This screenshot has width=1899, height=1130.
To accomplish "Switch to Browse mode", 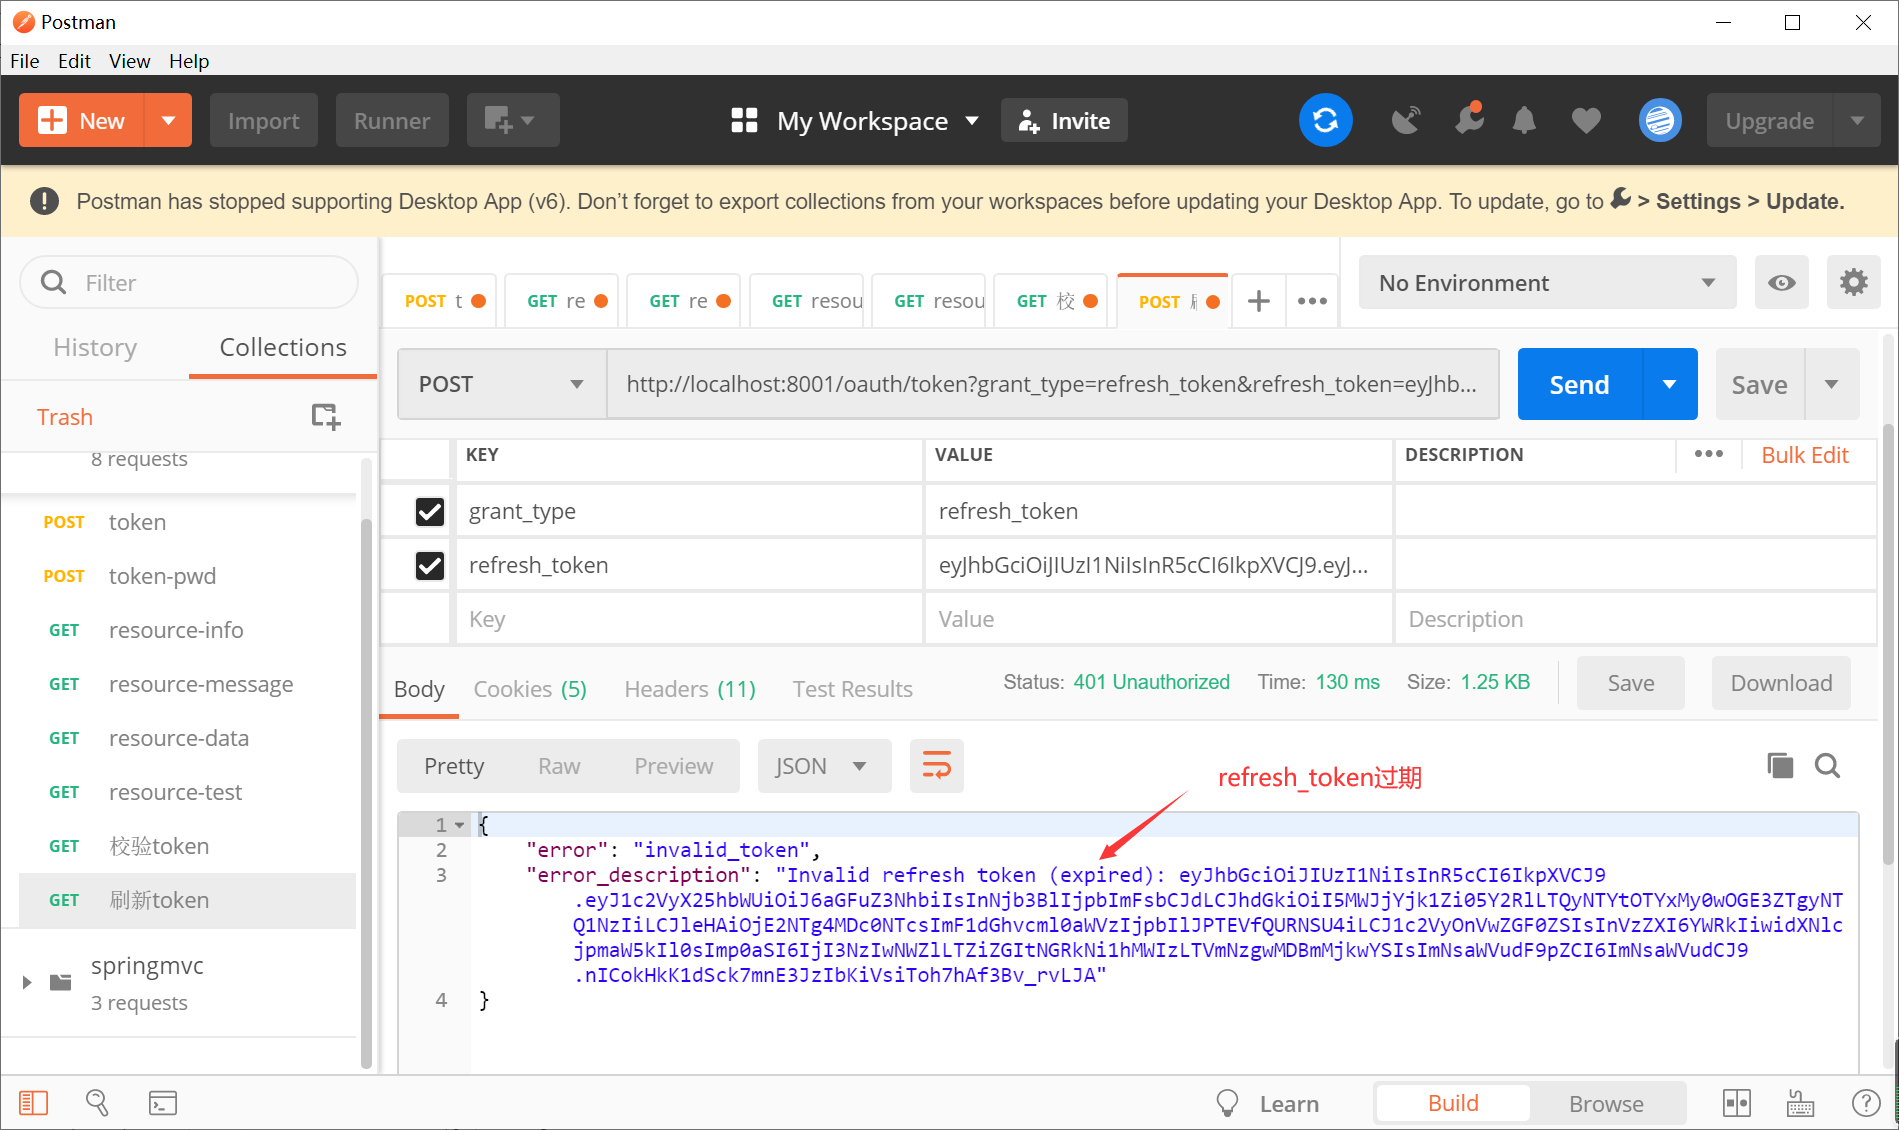I will tap(1606, 1103).
